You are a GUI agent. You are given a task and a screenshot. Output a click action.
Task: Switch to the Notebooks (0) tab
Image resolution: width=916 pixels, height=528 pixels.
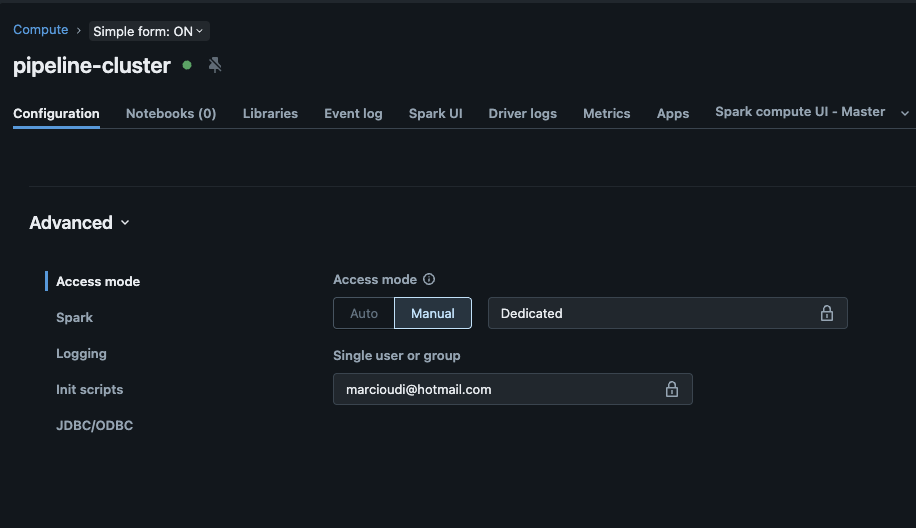[x=171, y=114]
